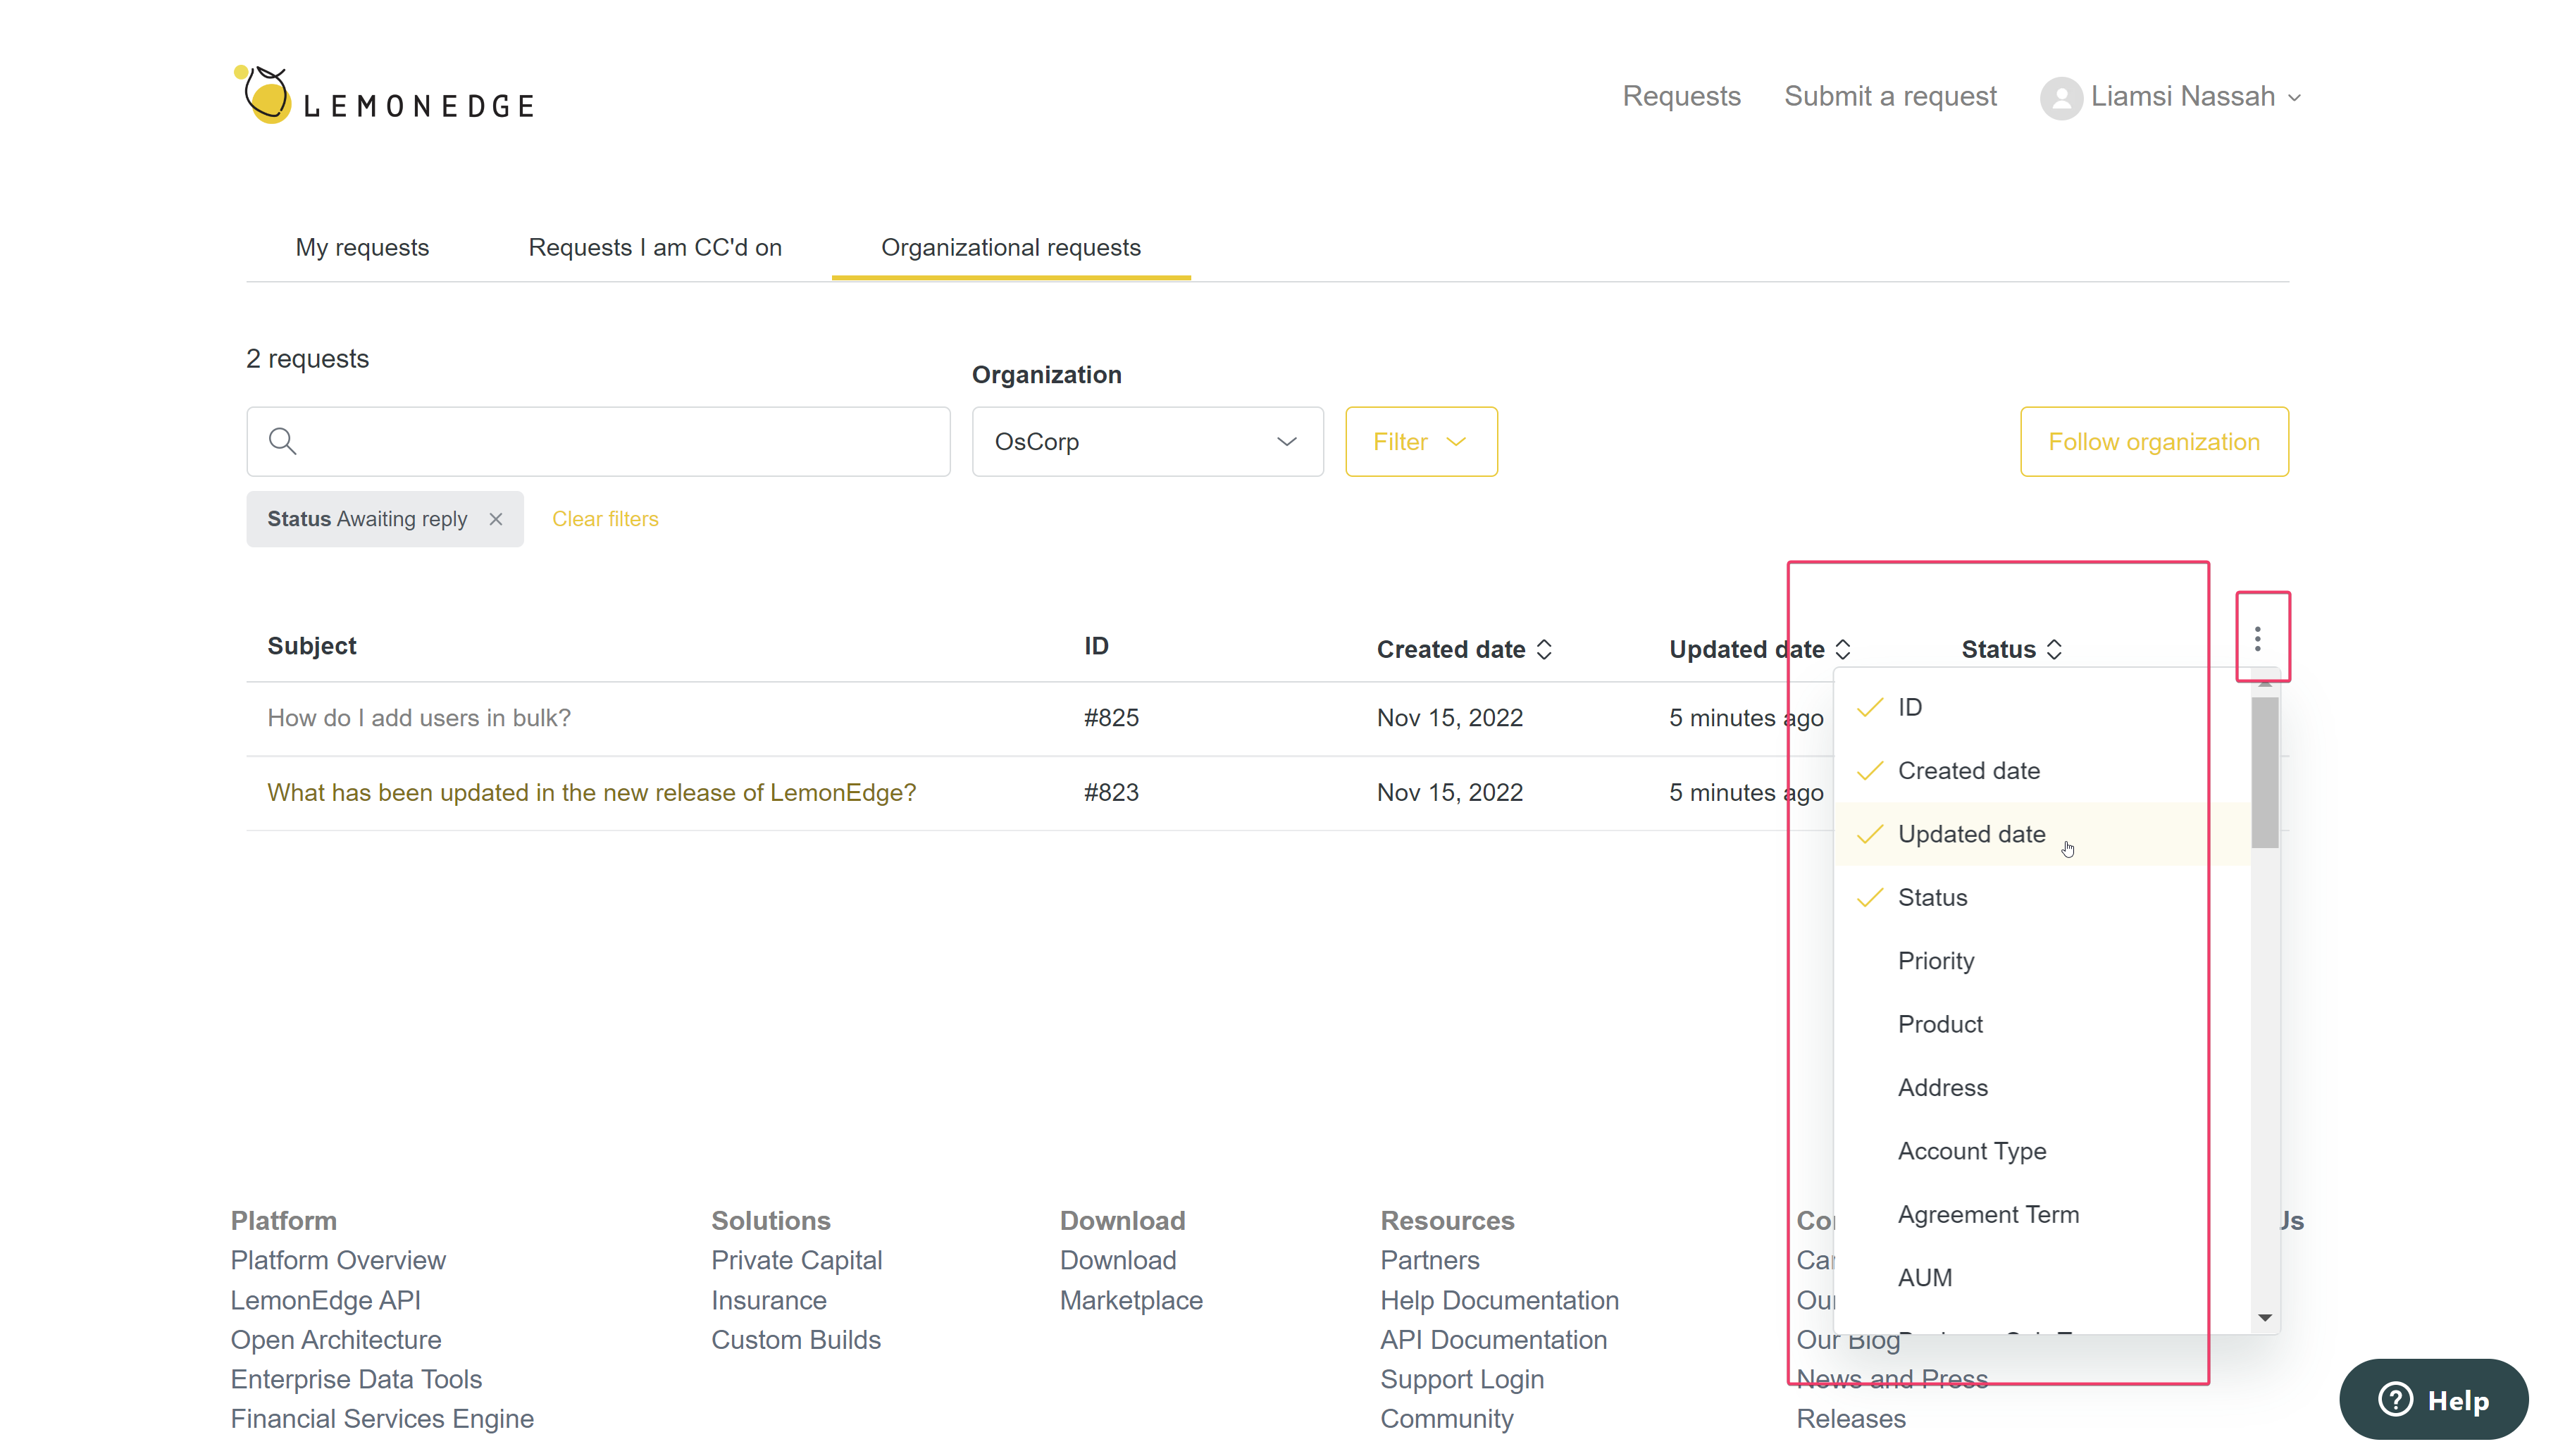Enable the Account Type column
The width and height of the screenshot is (2558, 1456).
2041,1151
